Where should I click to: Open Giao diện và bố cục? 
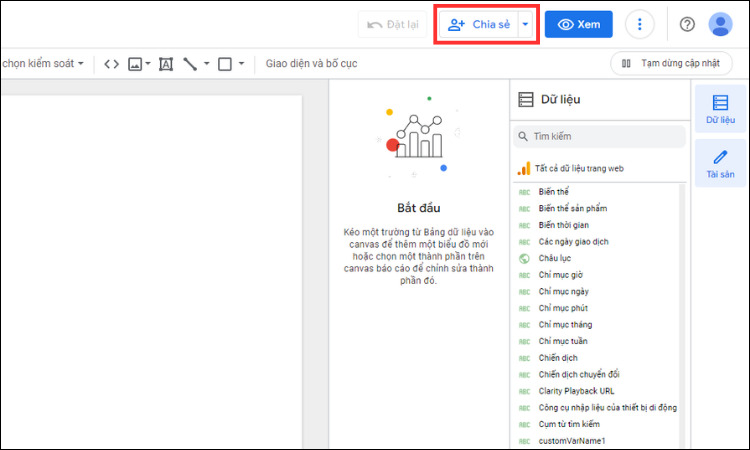tap(311, 64)
